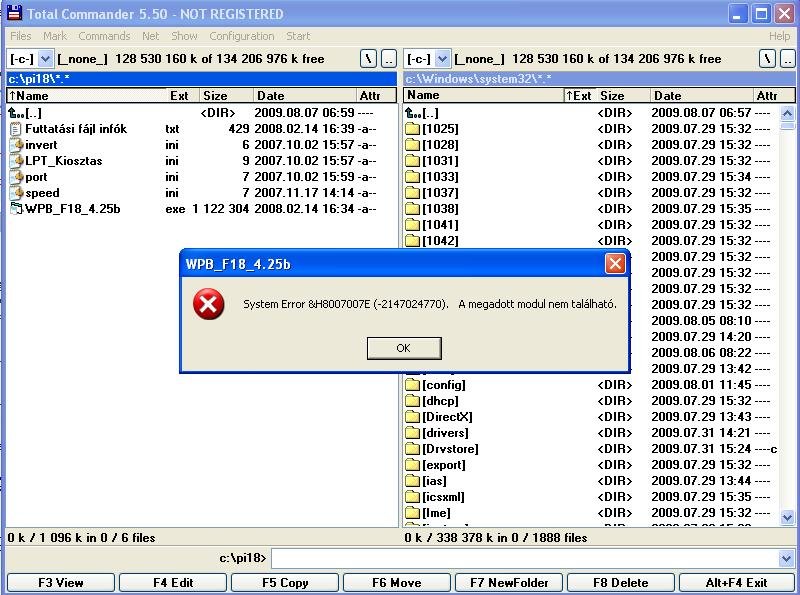Open the Help menu
The width and height of the screenshot is (800, 595).
pyautogui.click(x=779, y=36)
